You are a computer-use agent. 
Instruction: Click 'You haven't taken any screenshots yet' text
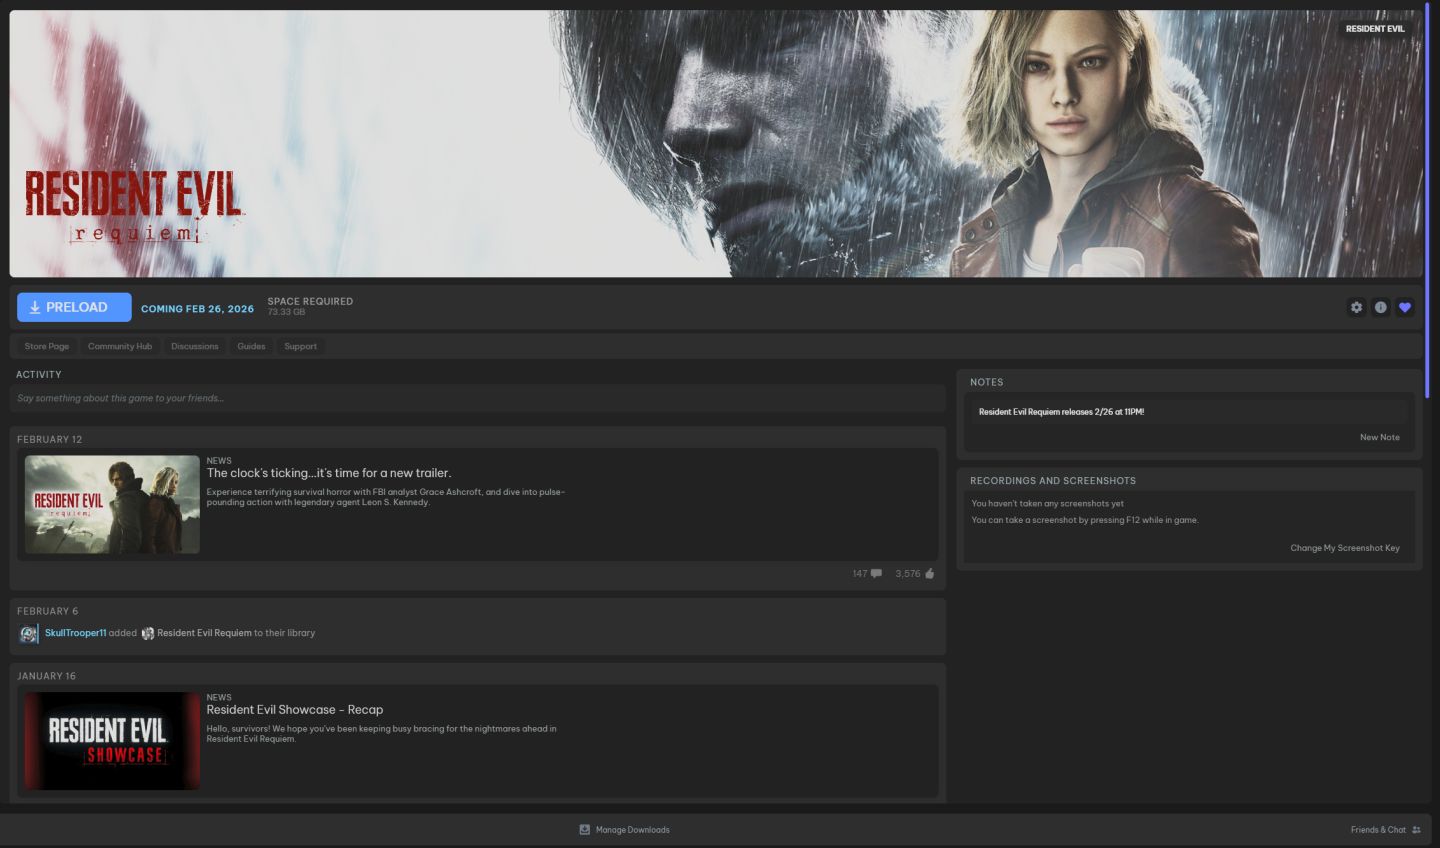tap(1047, 504)
